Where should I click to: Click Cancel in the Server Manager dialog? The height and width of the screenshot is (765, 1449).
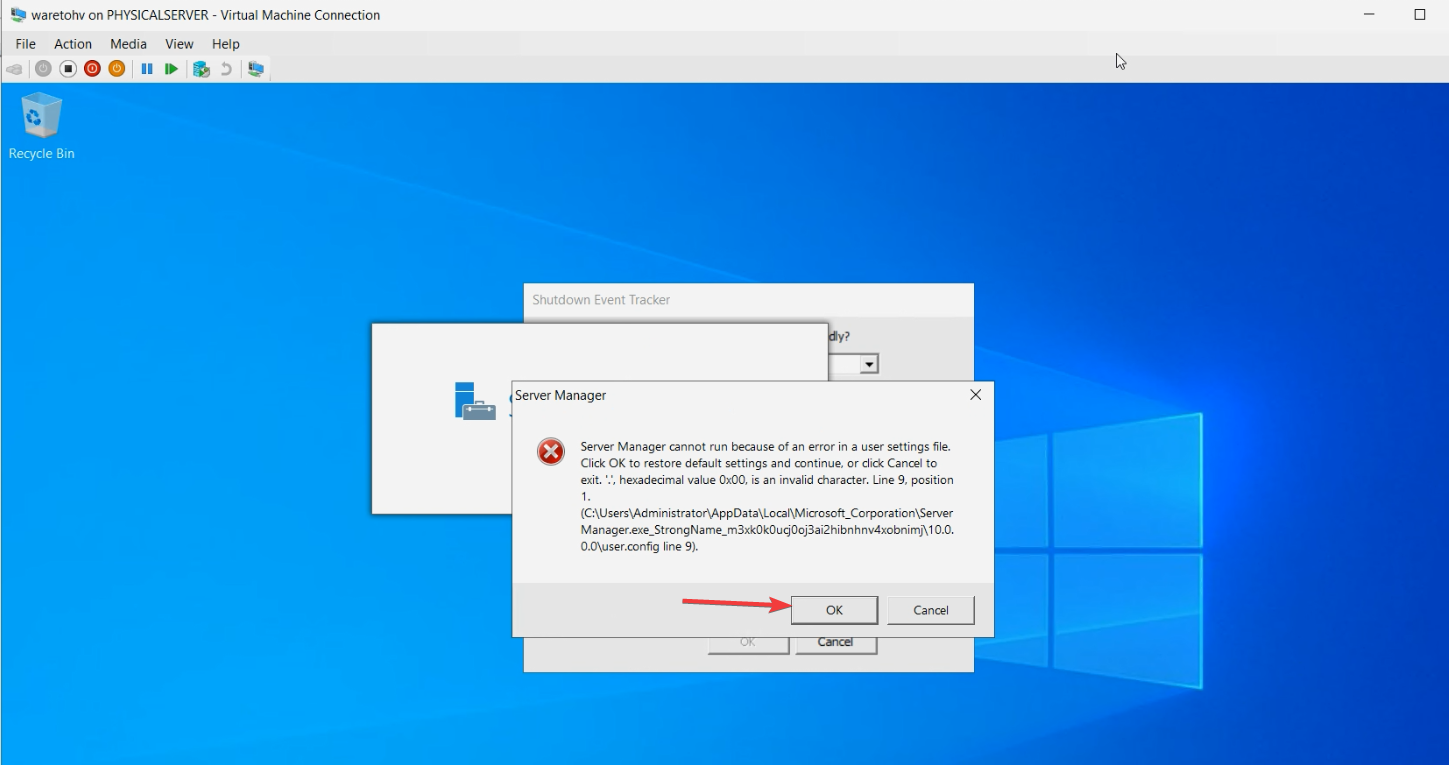click(931, 610)
